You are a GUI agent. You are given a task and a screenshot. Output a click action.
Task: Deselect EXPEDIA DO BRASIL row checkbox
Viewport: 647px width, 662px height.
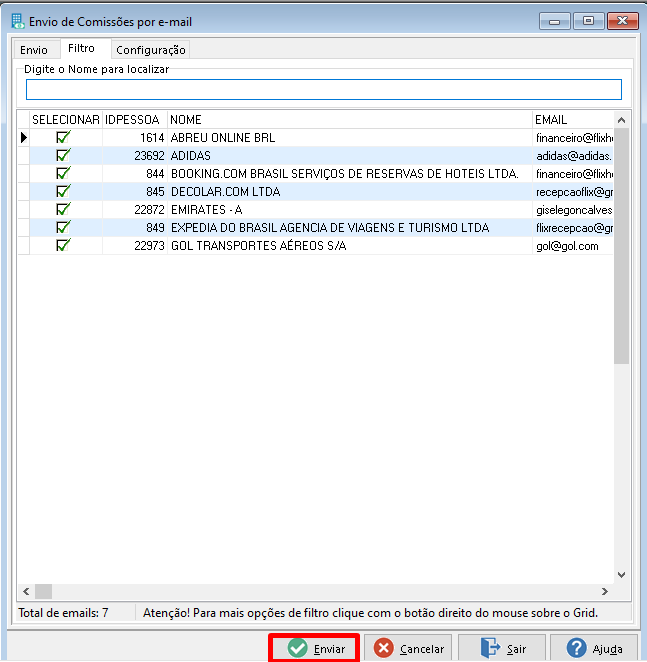click(63, 228)
